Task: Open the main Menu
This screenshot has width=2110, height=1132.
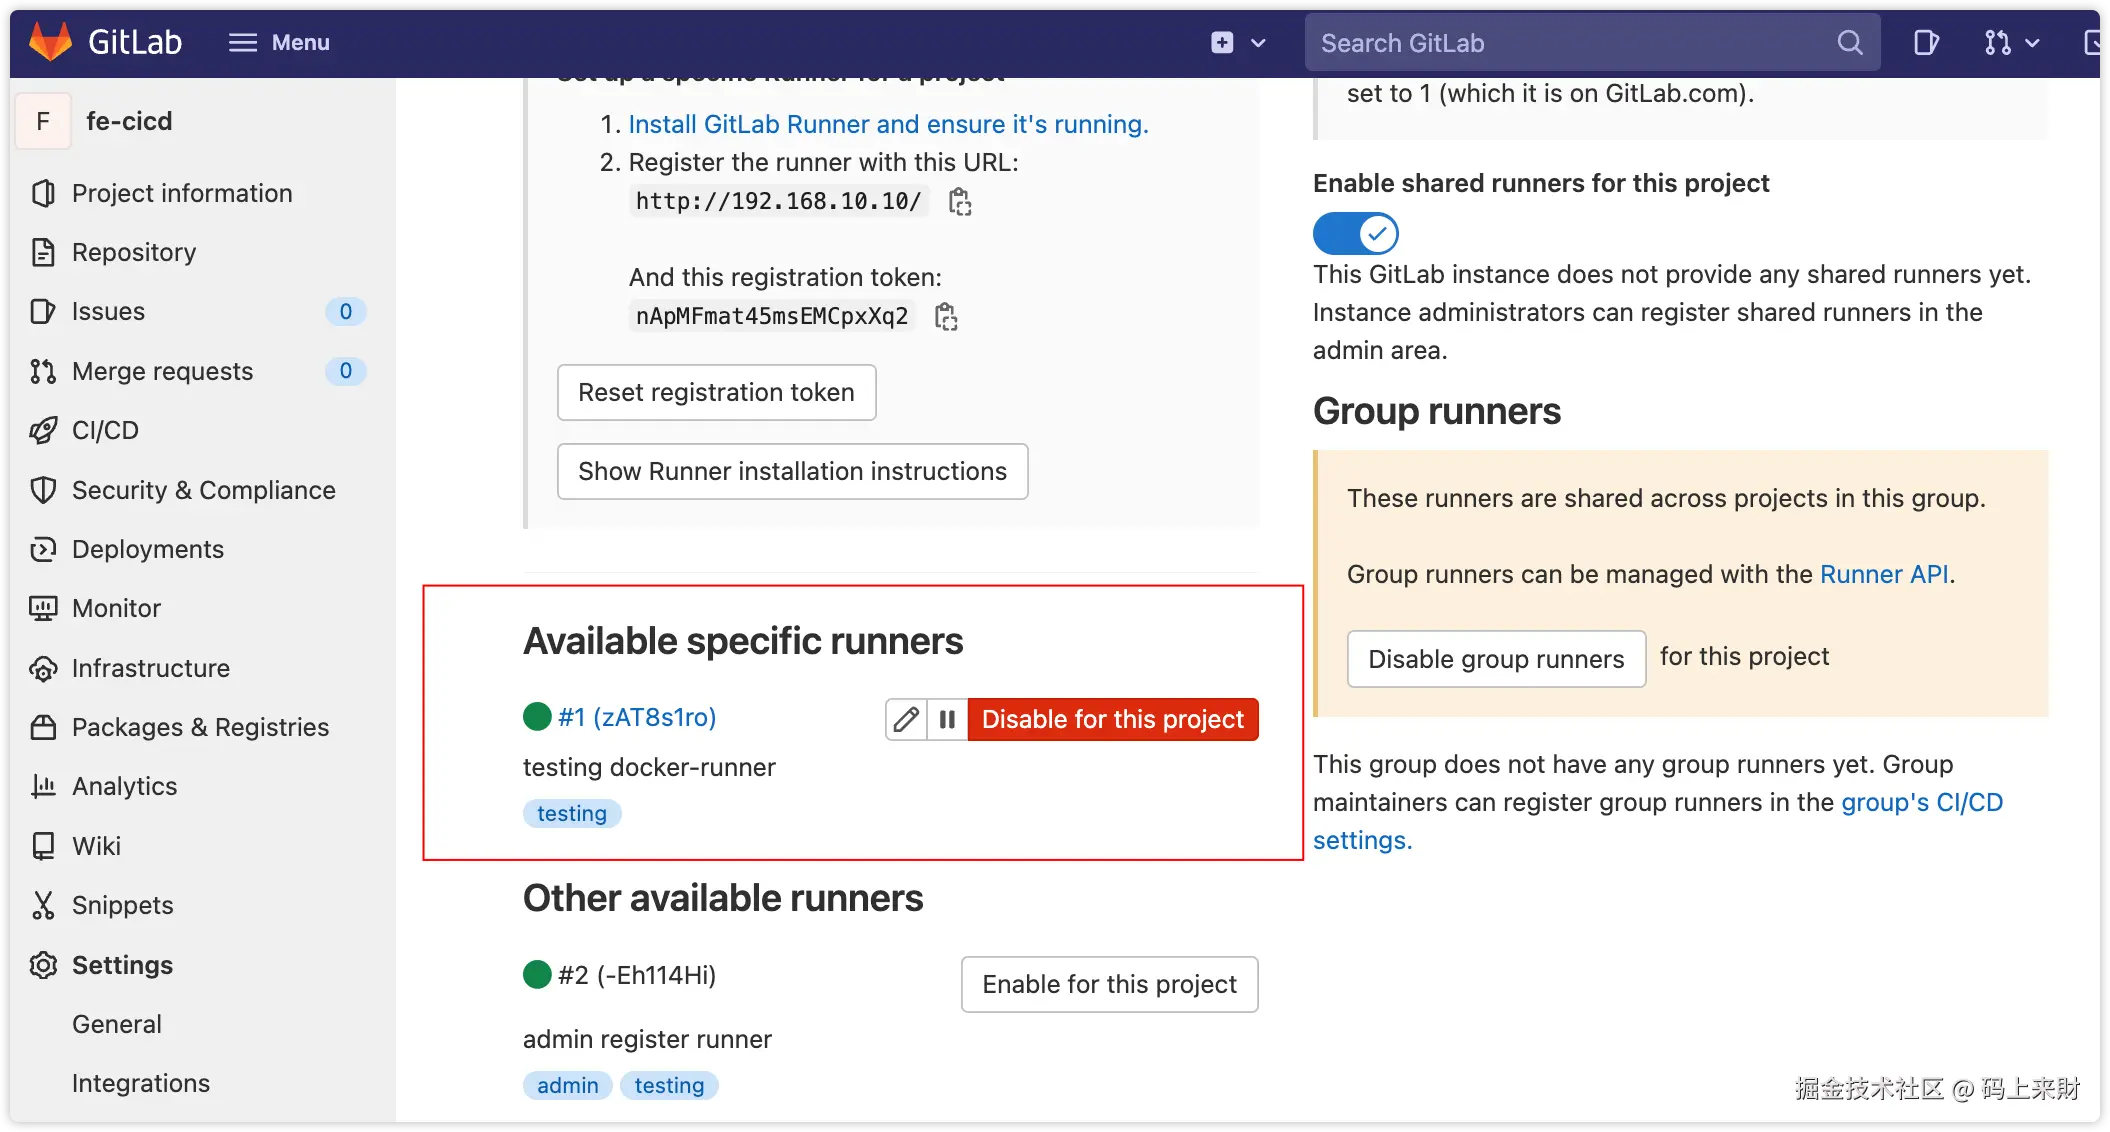Action: pyautogui.click(x=279, y=42)
